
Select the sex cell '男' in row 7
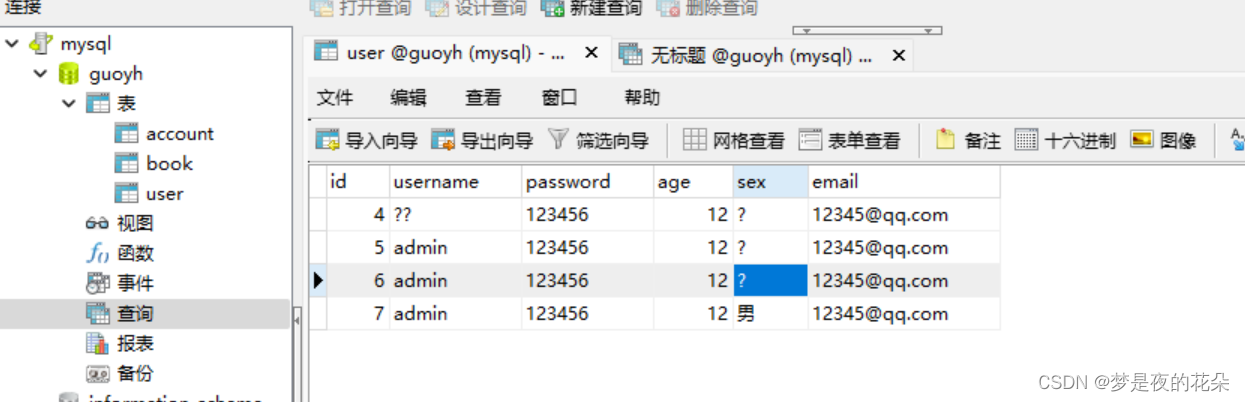click(770, 313)
